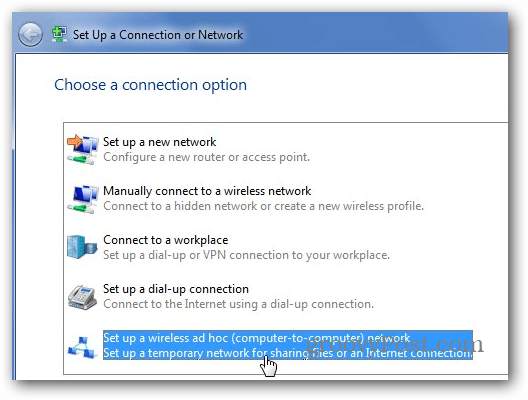Select 'Set up a new network' option title
Image resolution: width=528 pixels, height=400 pixels.
159,142
